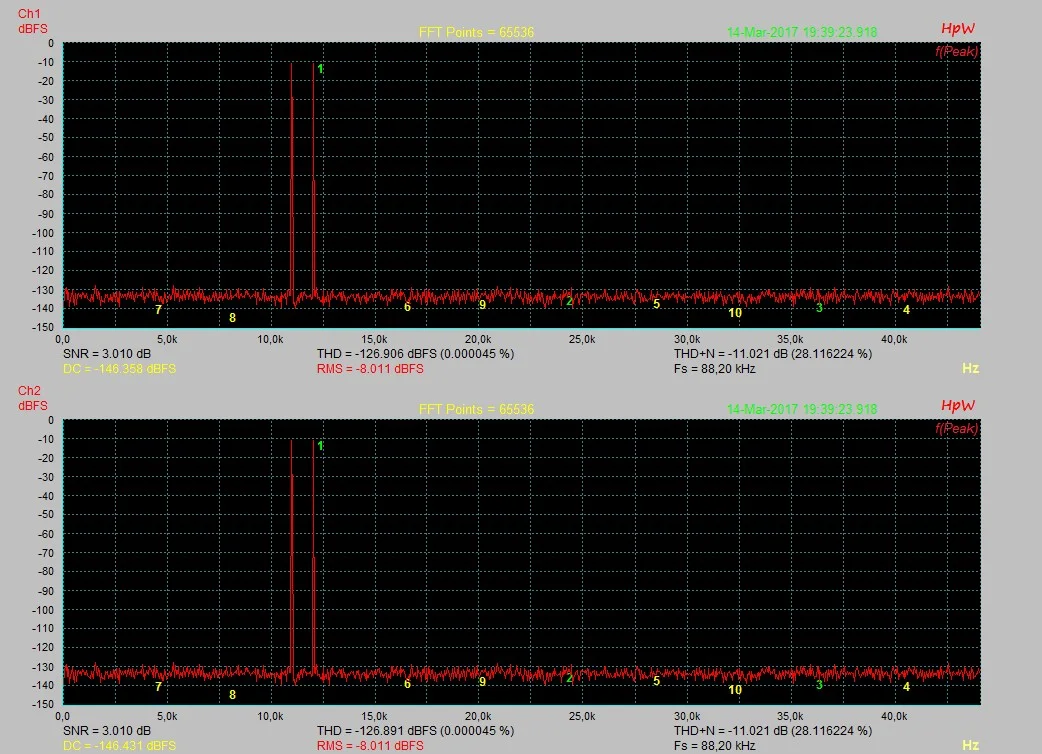Click f(Peak) label in Ch1 plot
1042x754 pixels.
[x=956, y=51]
